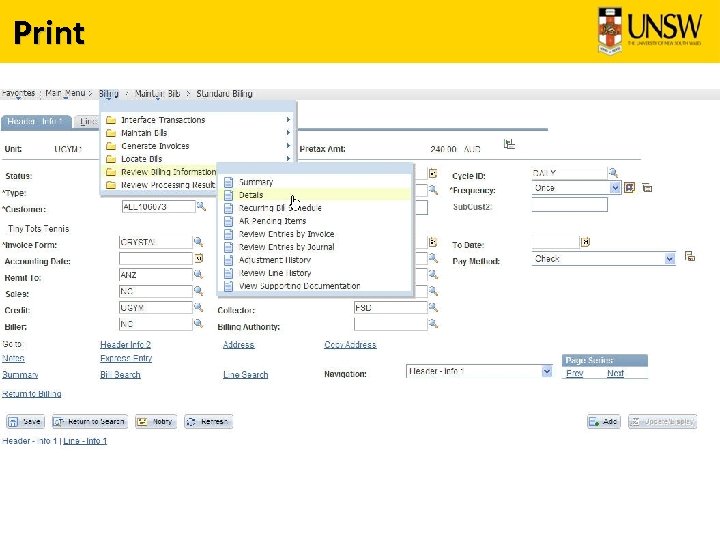Open the Pay Method dropdown
This screenshot has height=540, width=720.
(604, 259)
